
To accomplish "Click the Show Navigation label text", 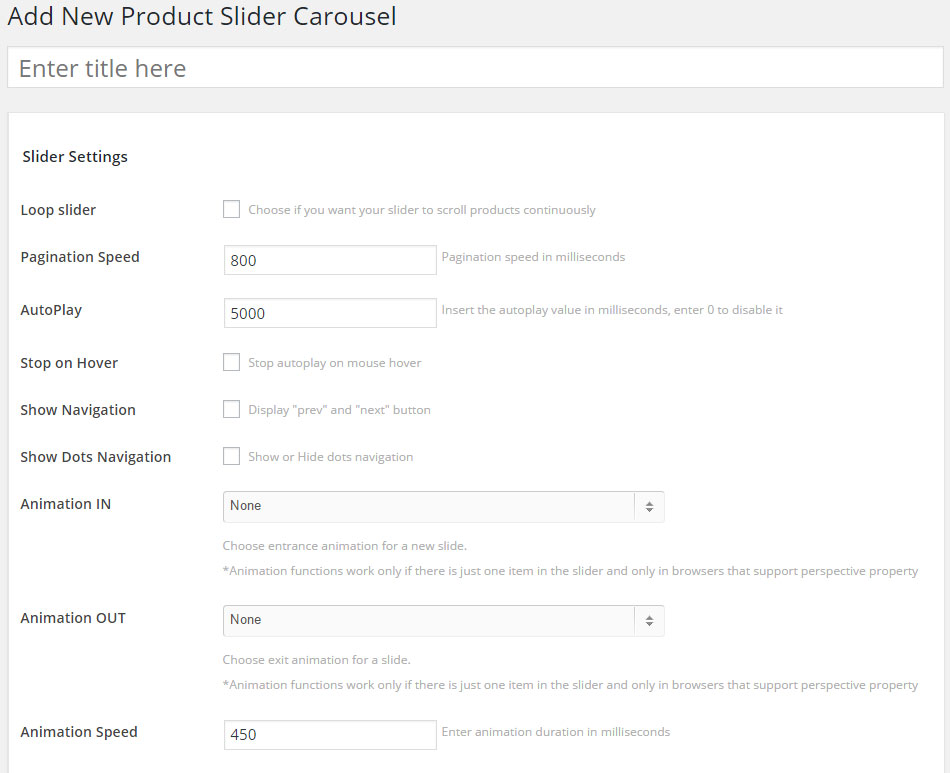I will (78, 410).
